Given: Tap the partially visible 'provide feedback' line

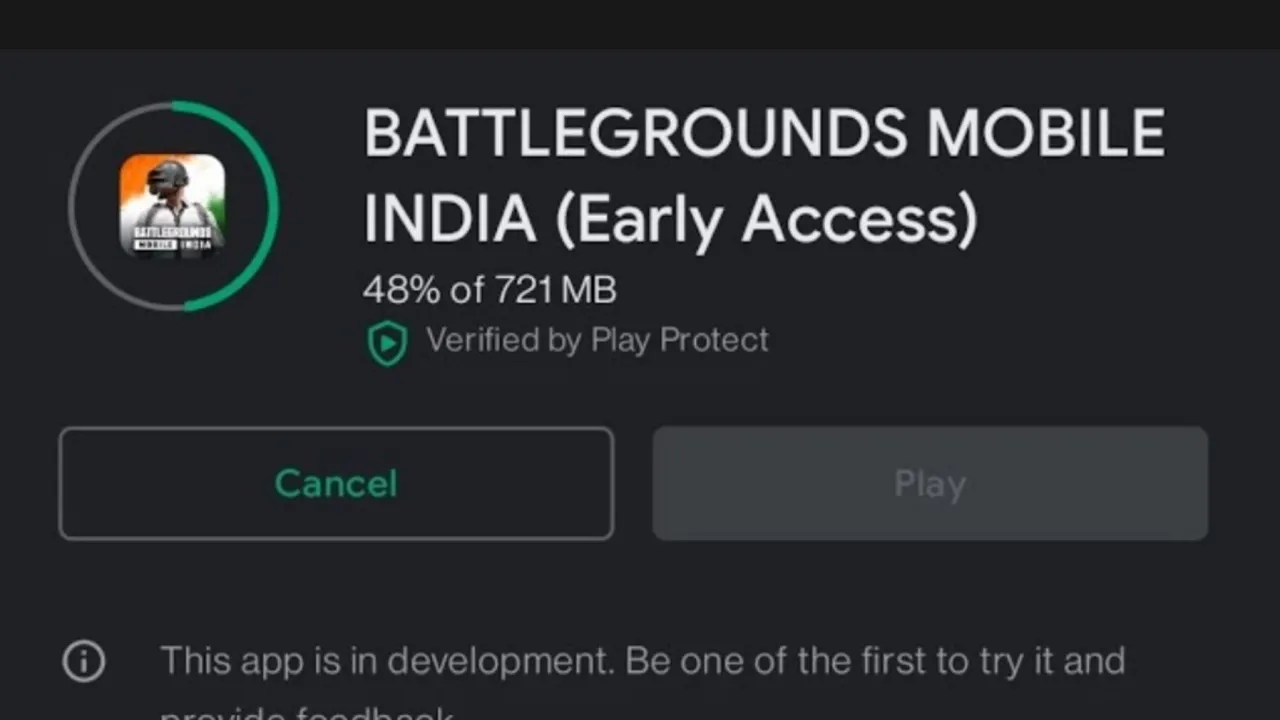Looking at the screenshot, I should [308, 713].
